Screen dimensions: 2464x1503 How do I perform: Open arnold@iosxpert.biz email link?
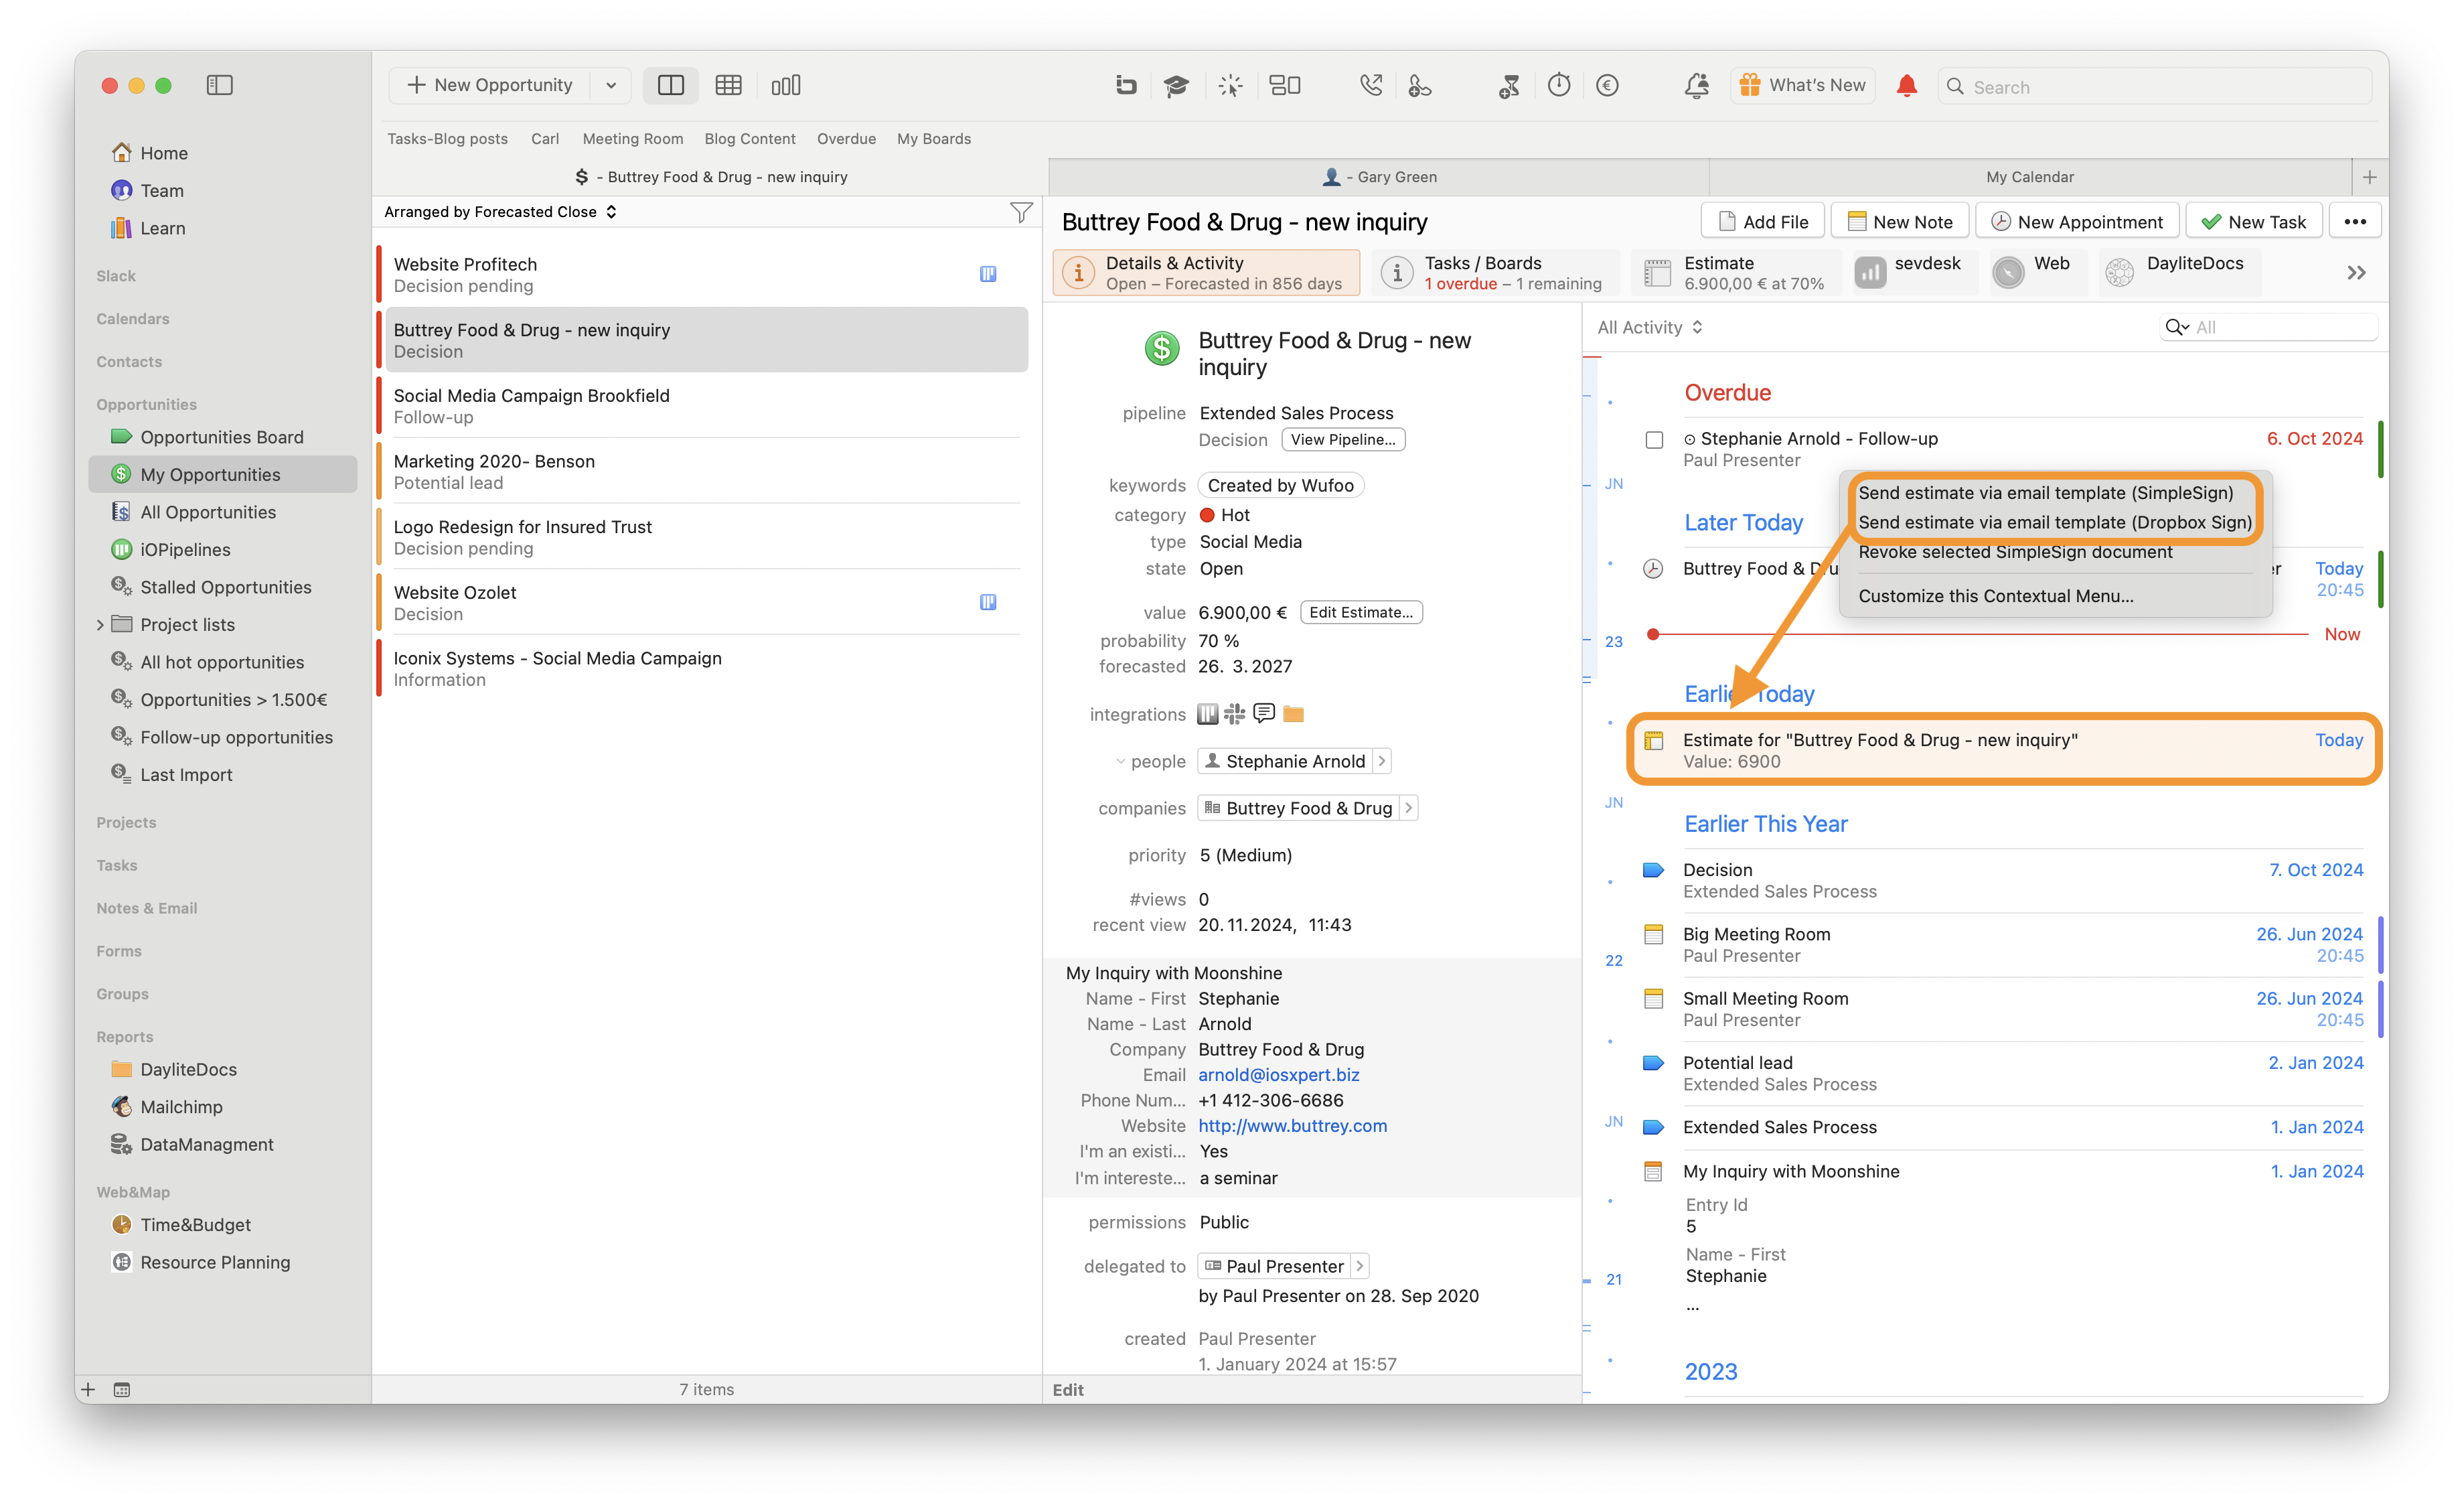(1278, 1075)
